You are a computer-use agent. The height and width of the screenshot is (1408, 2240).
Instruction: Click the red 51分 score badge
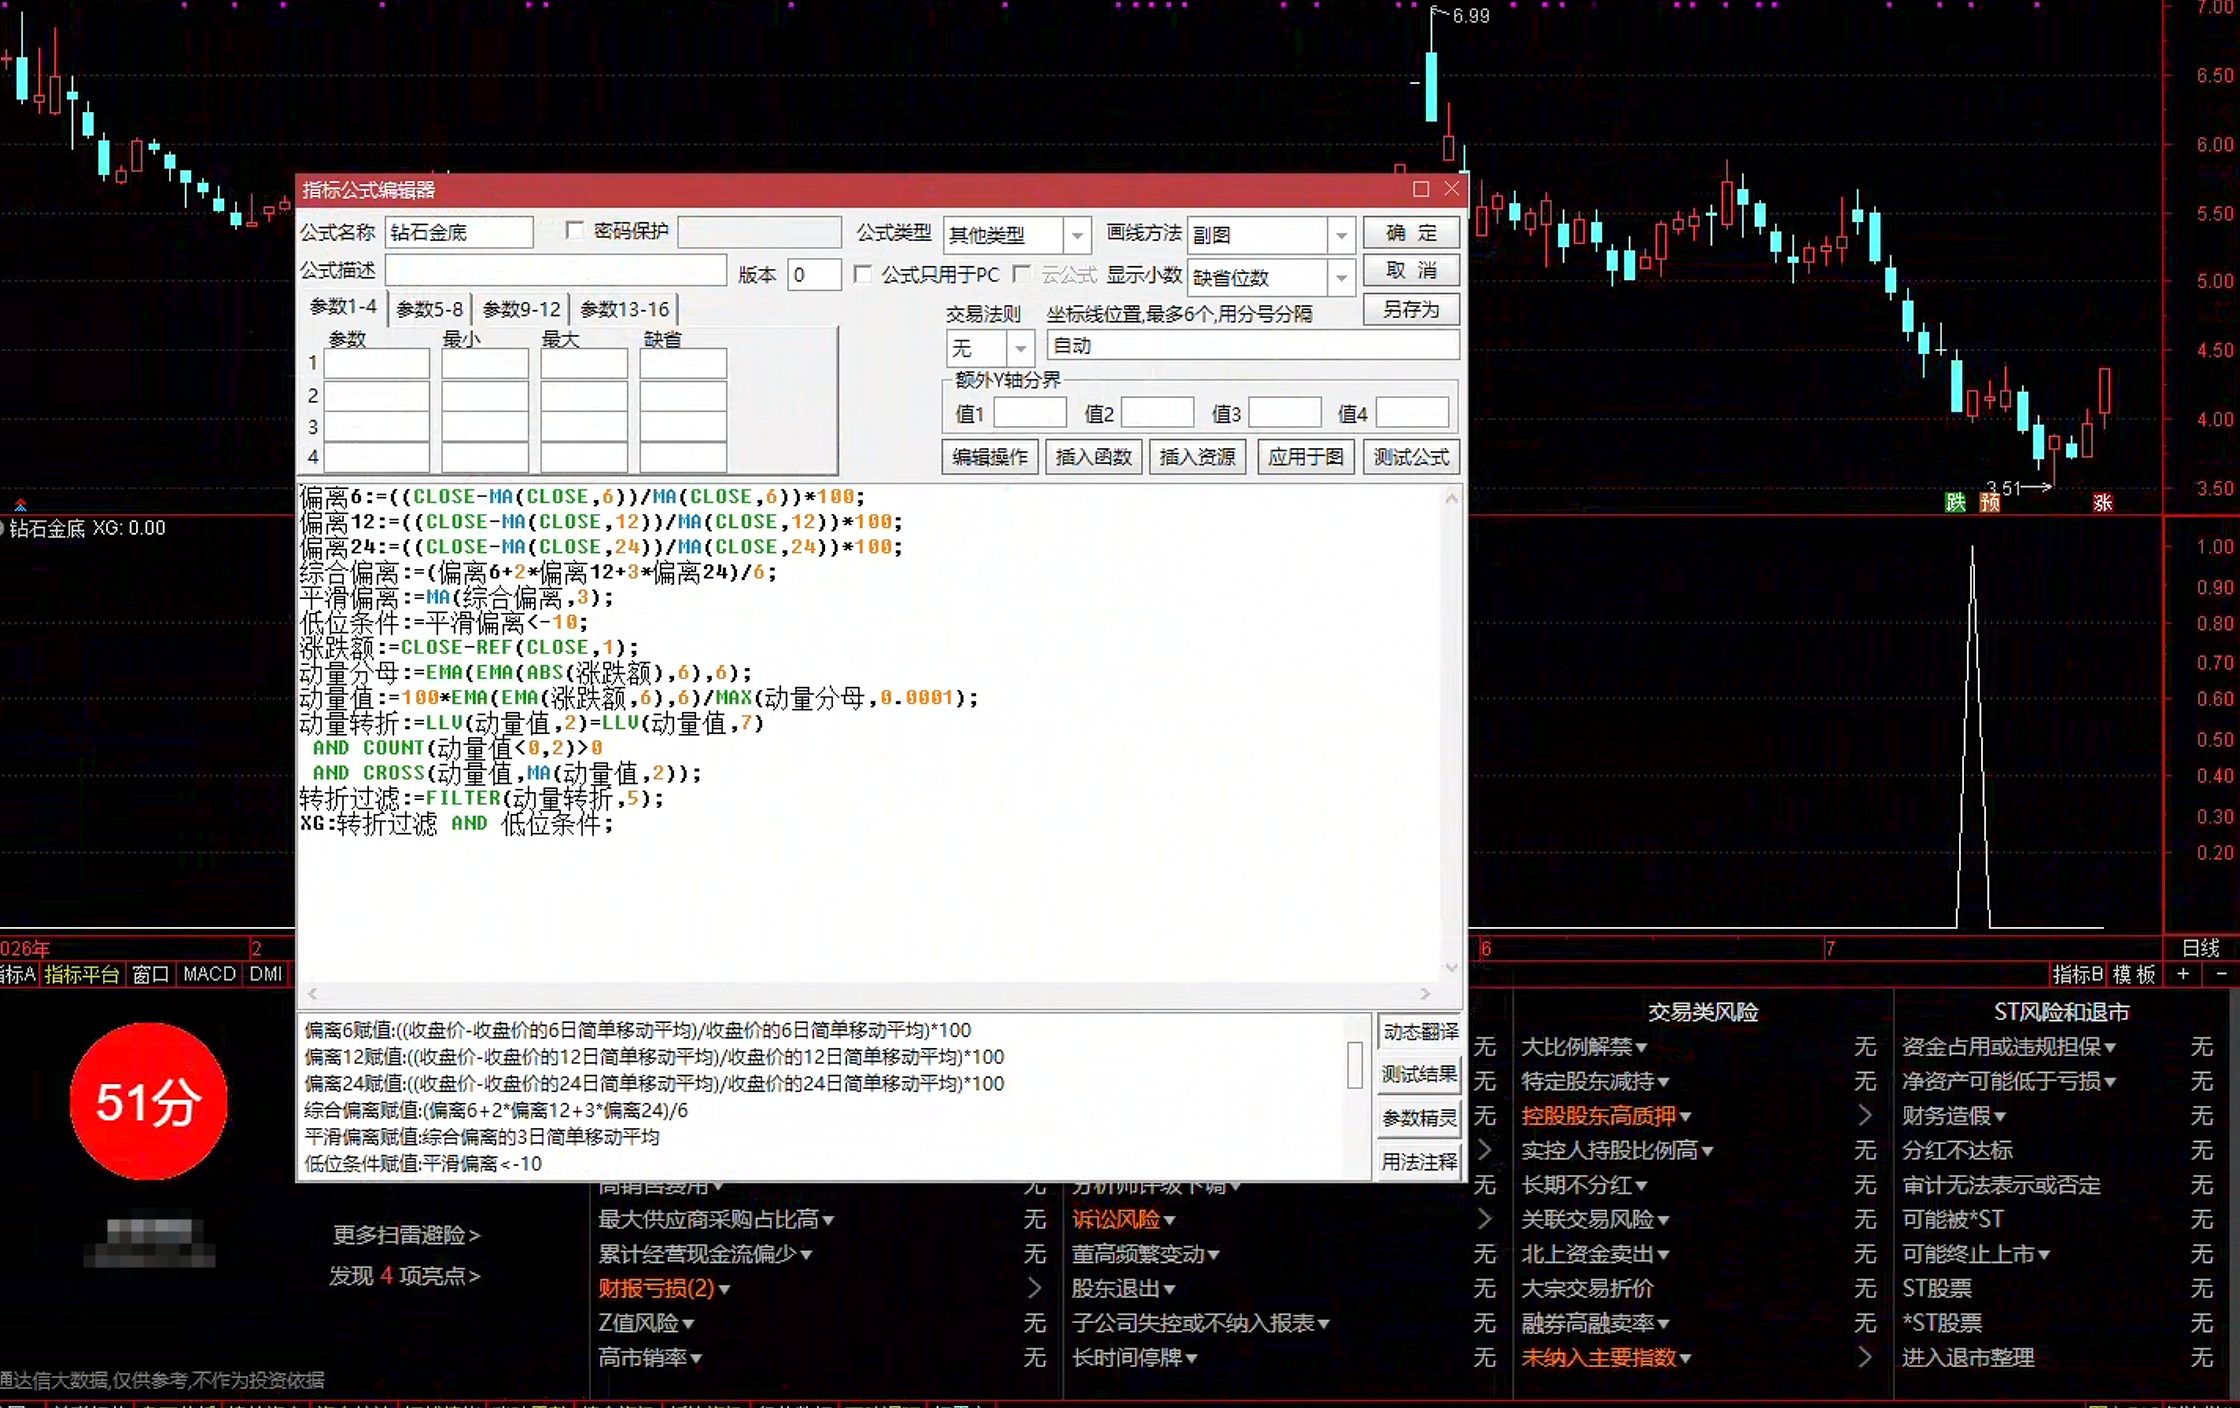coord(148,1102)
